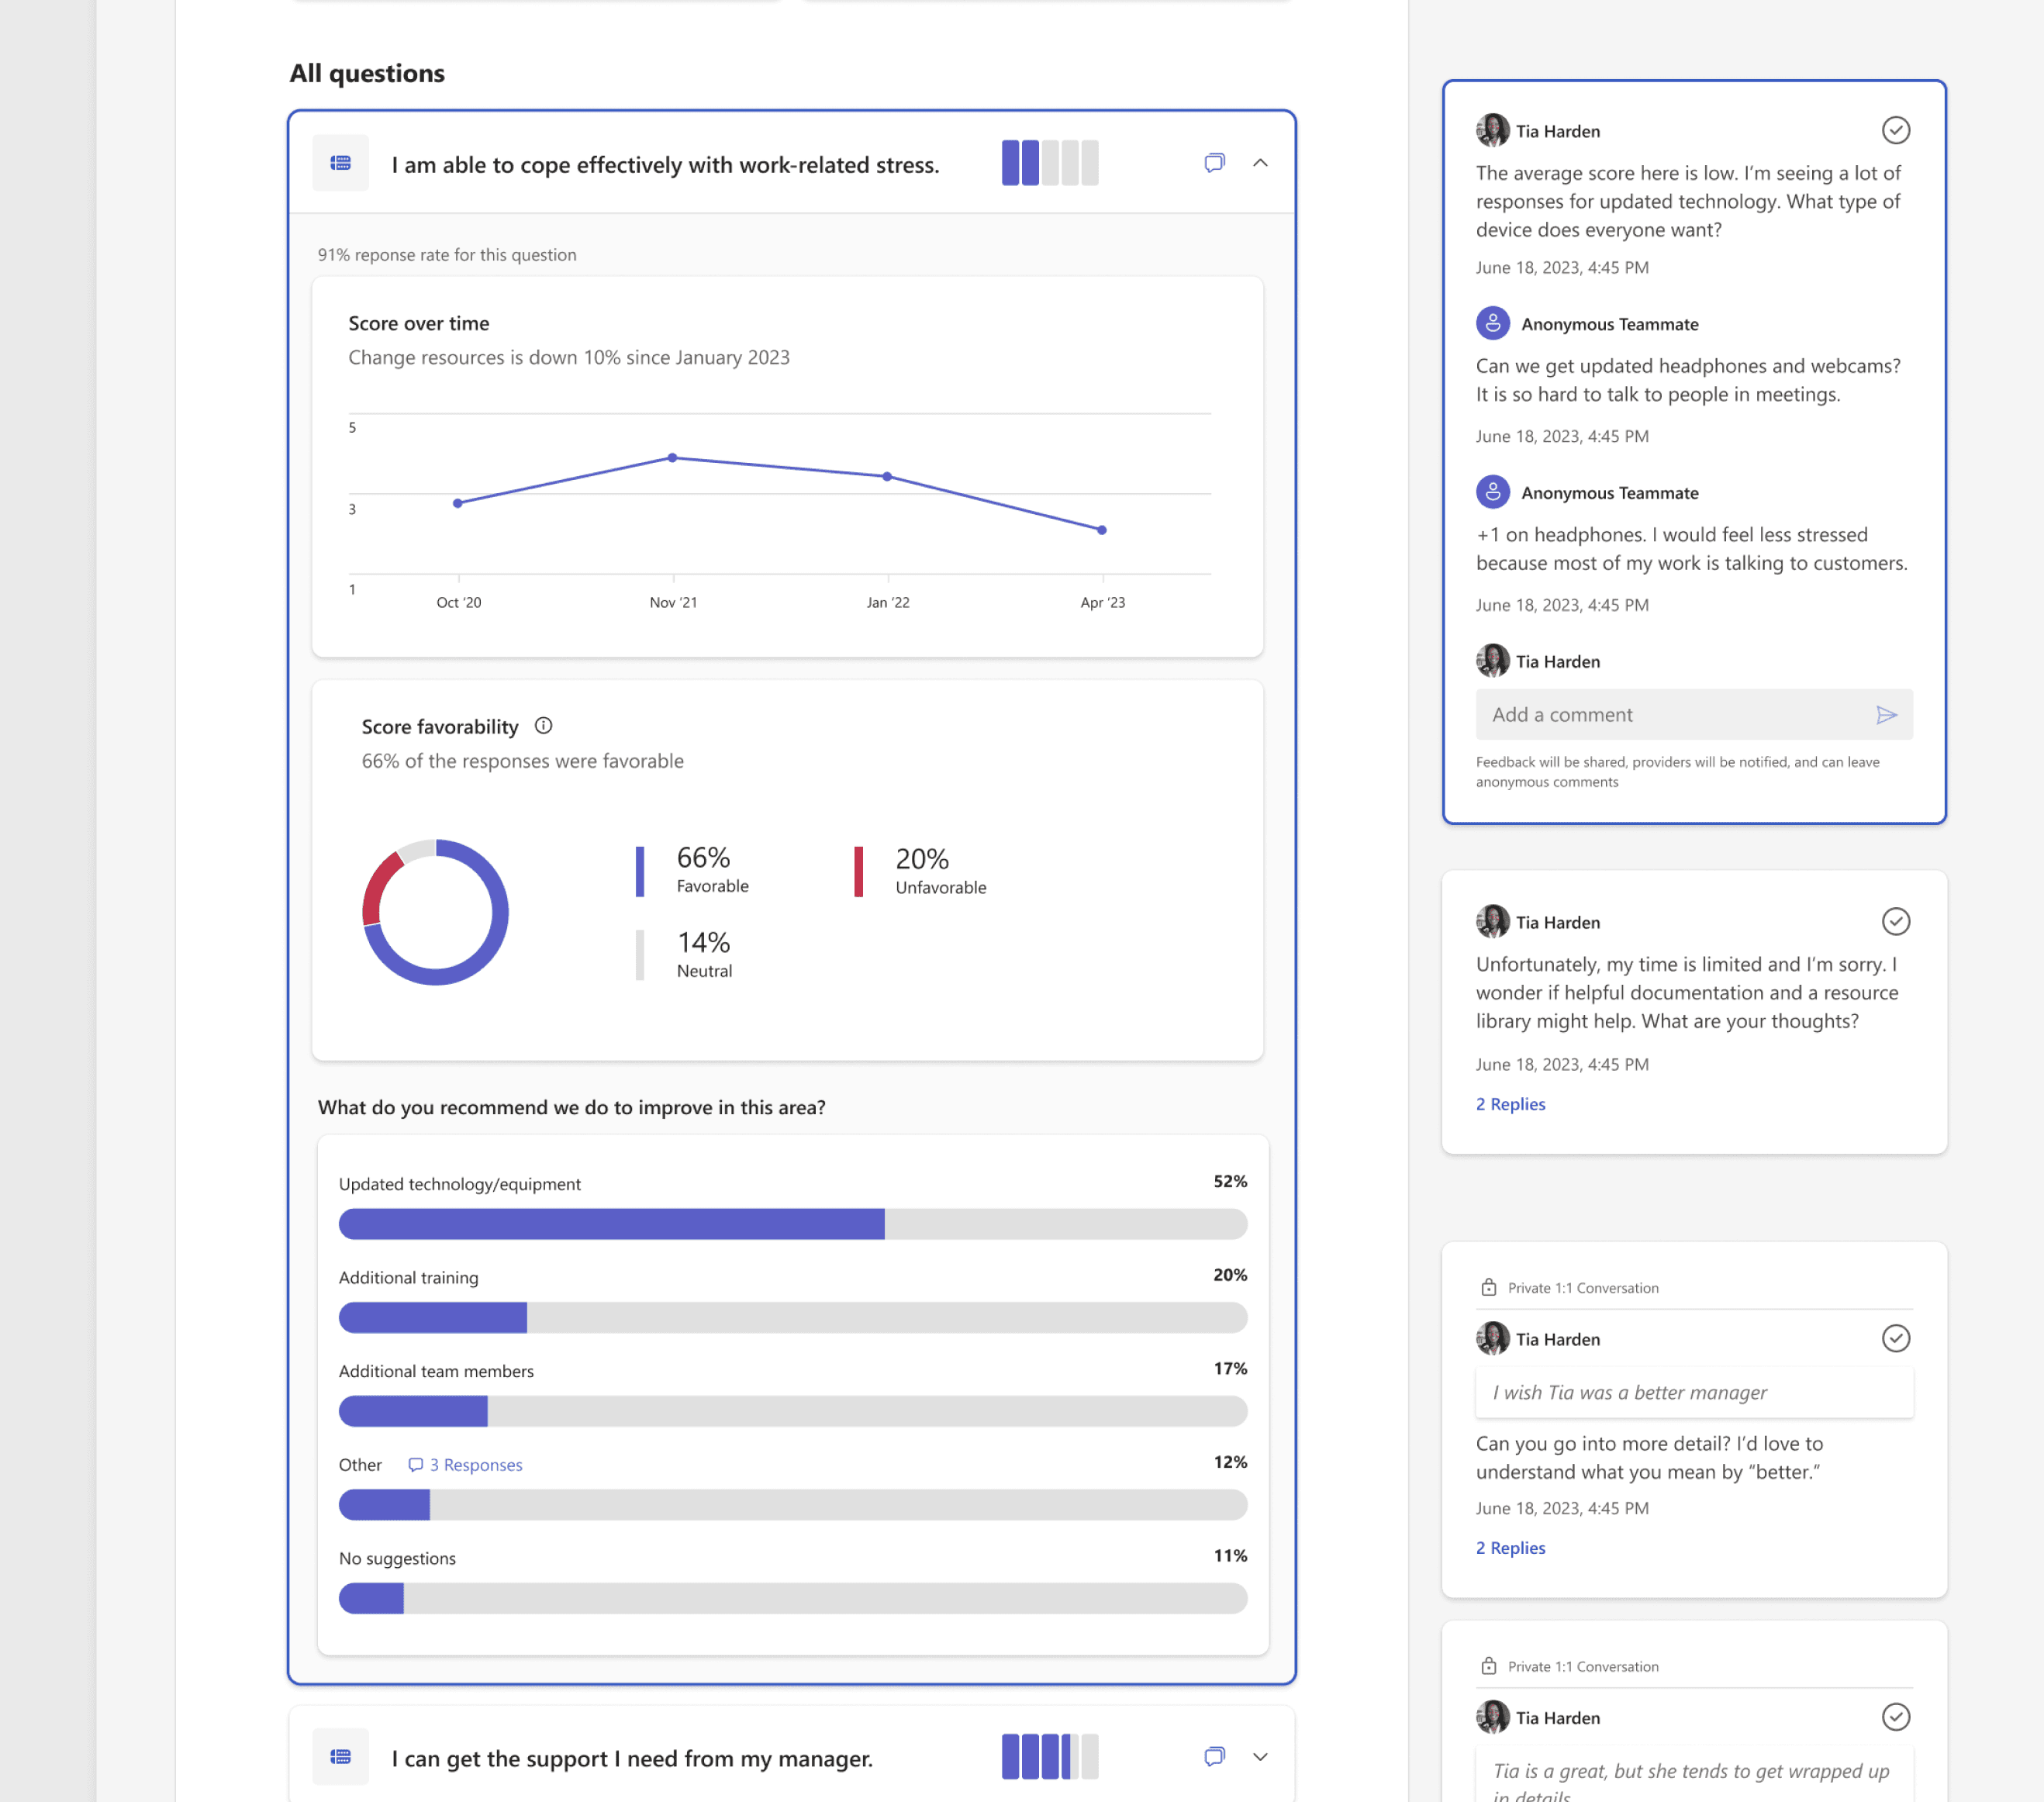Type in the Add a comment field
2044x1802 pixels.
pyautogui.click(x=1670, y=715)
